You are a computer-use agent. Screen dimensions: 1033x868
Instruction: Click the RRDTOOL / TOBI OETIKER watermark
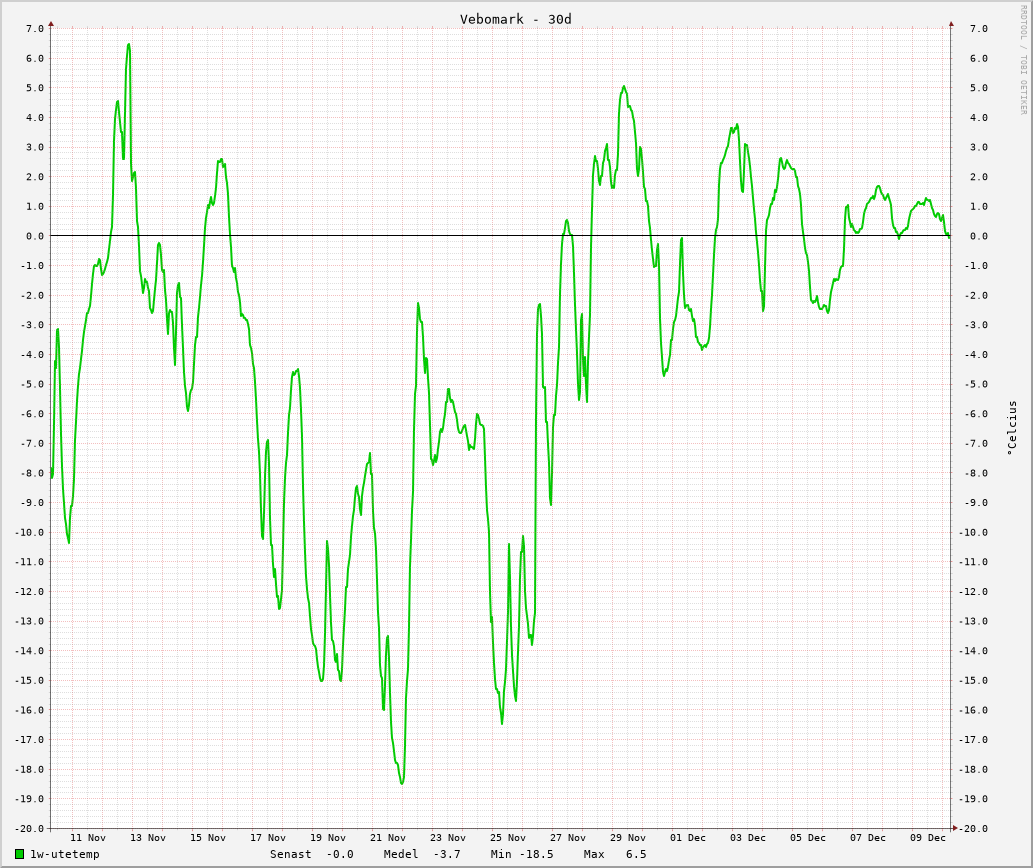1023,60
